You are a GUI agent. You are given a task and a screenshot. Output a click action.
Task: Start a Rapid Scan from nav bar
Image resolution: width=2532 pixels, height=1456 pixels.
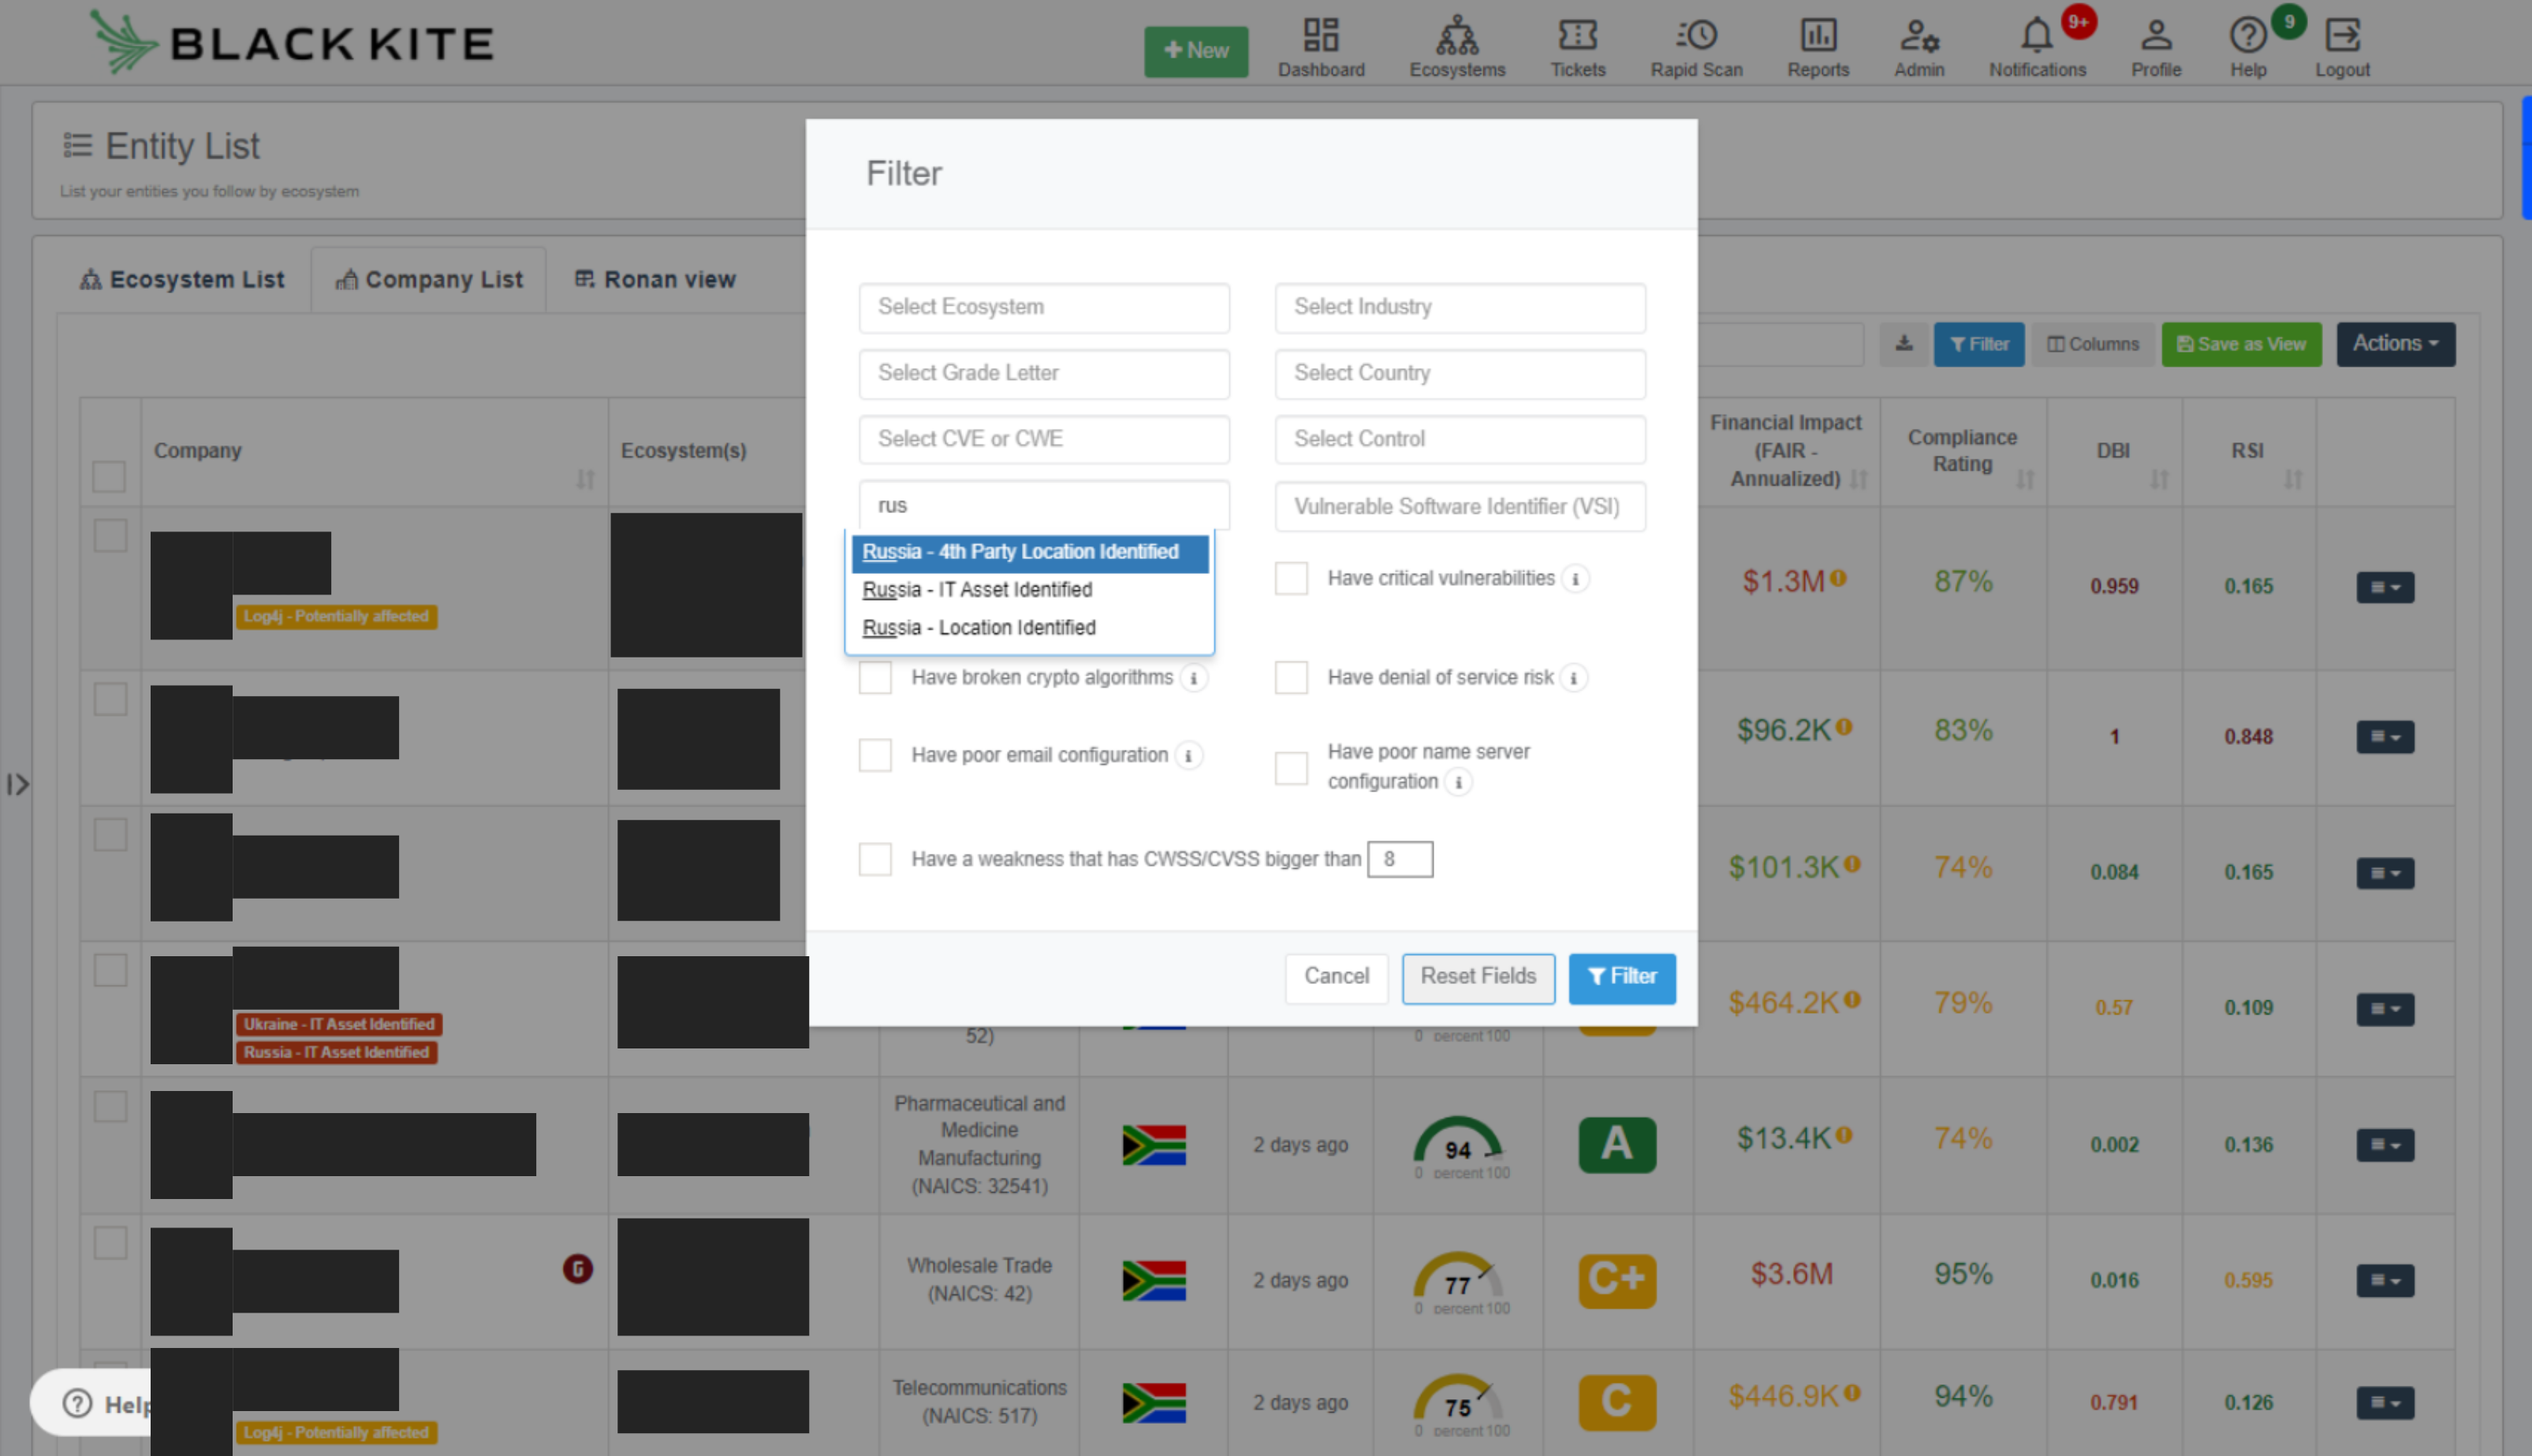pos(1696,47)
